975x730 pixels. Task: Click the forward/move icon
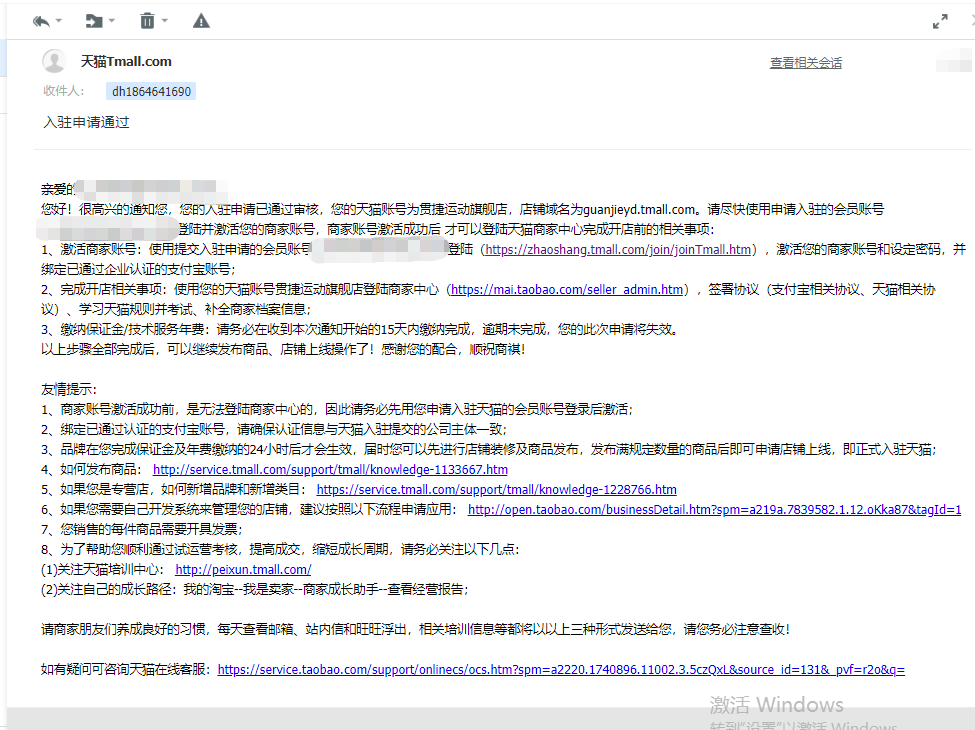(94, 22)
